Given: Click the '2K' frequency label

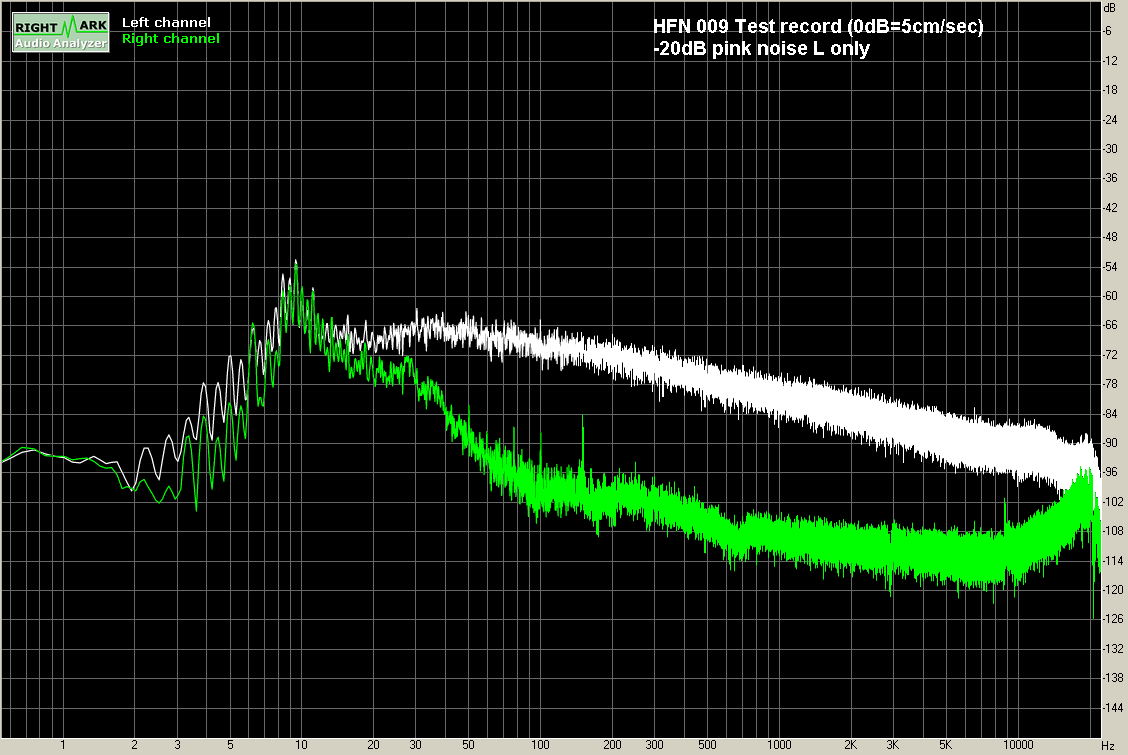Looking at the screenshot, I should pos(850,745).
